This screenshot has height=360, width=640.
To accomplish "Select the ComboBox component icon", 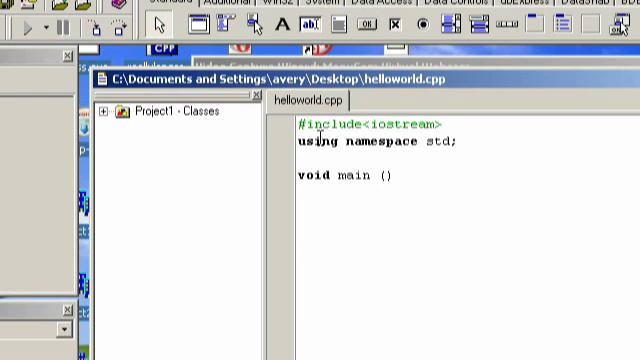I will [x=479, y=24].
